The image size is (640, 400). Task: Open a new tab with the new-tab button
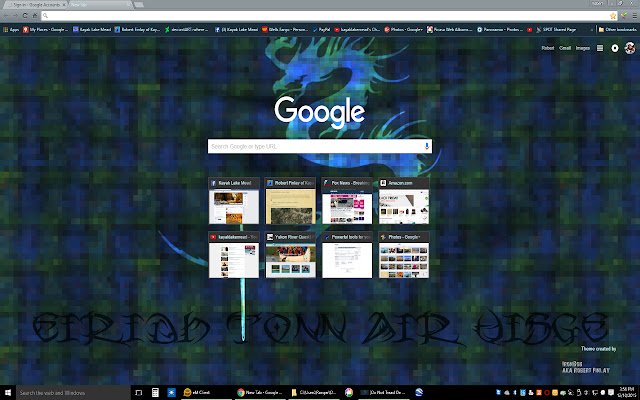tap(139, 5)
